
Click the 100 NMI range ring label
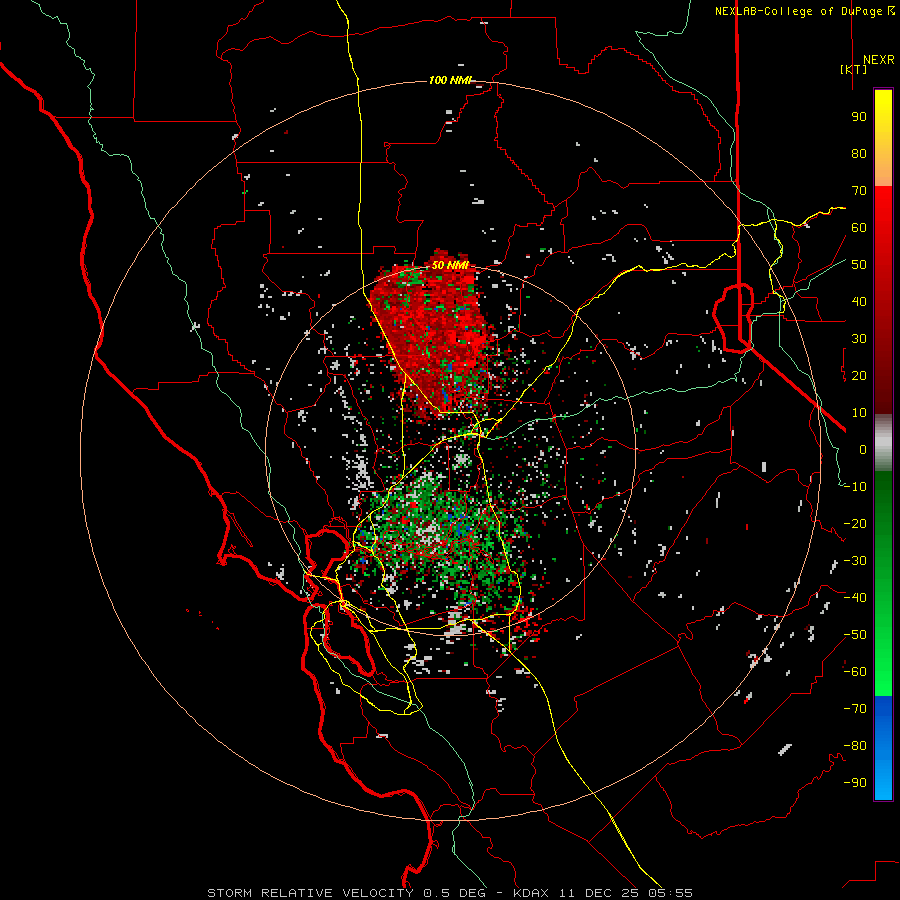450,80
